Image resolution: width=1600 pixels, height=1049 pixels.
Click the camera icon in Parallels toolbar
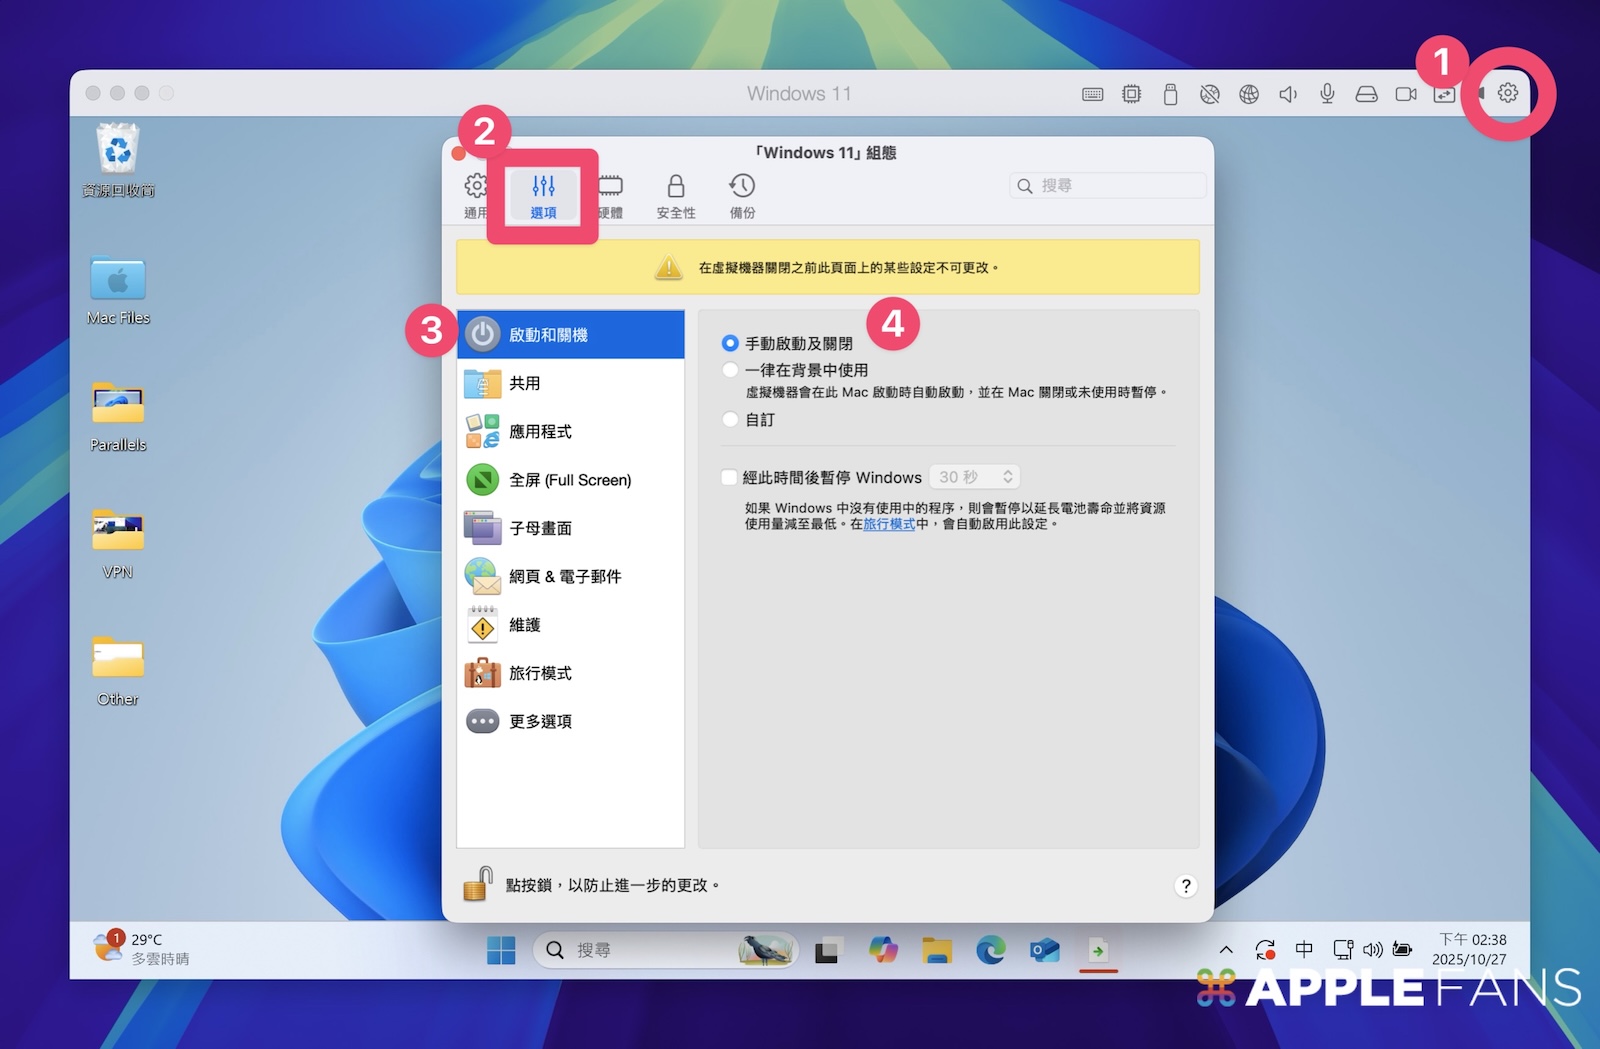coord(1406,94)
